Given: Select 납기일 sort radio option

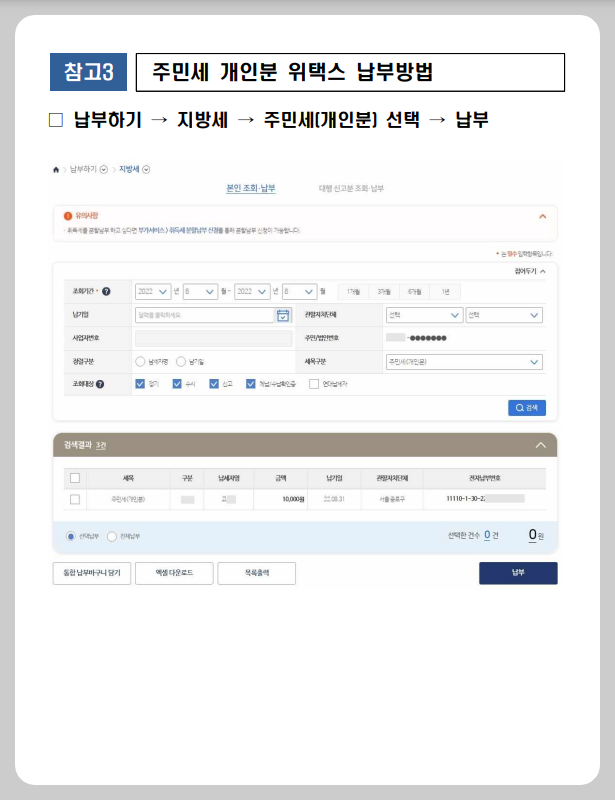Looking at the screenshot, I should click(181, 362).
